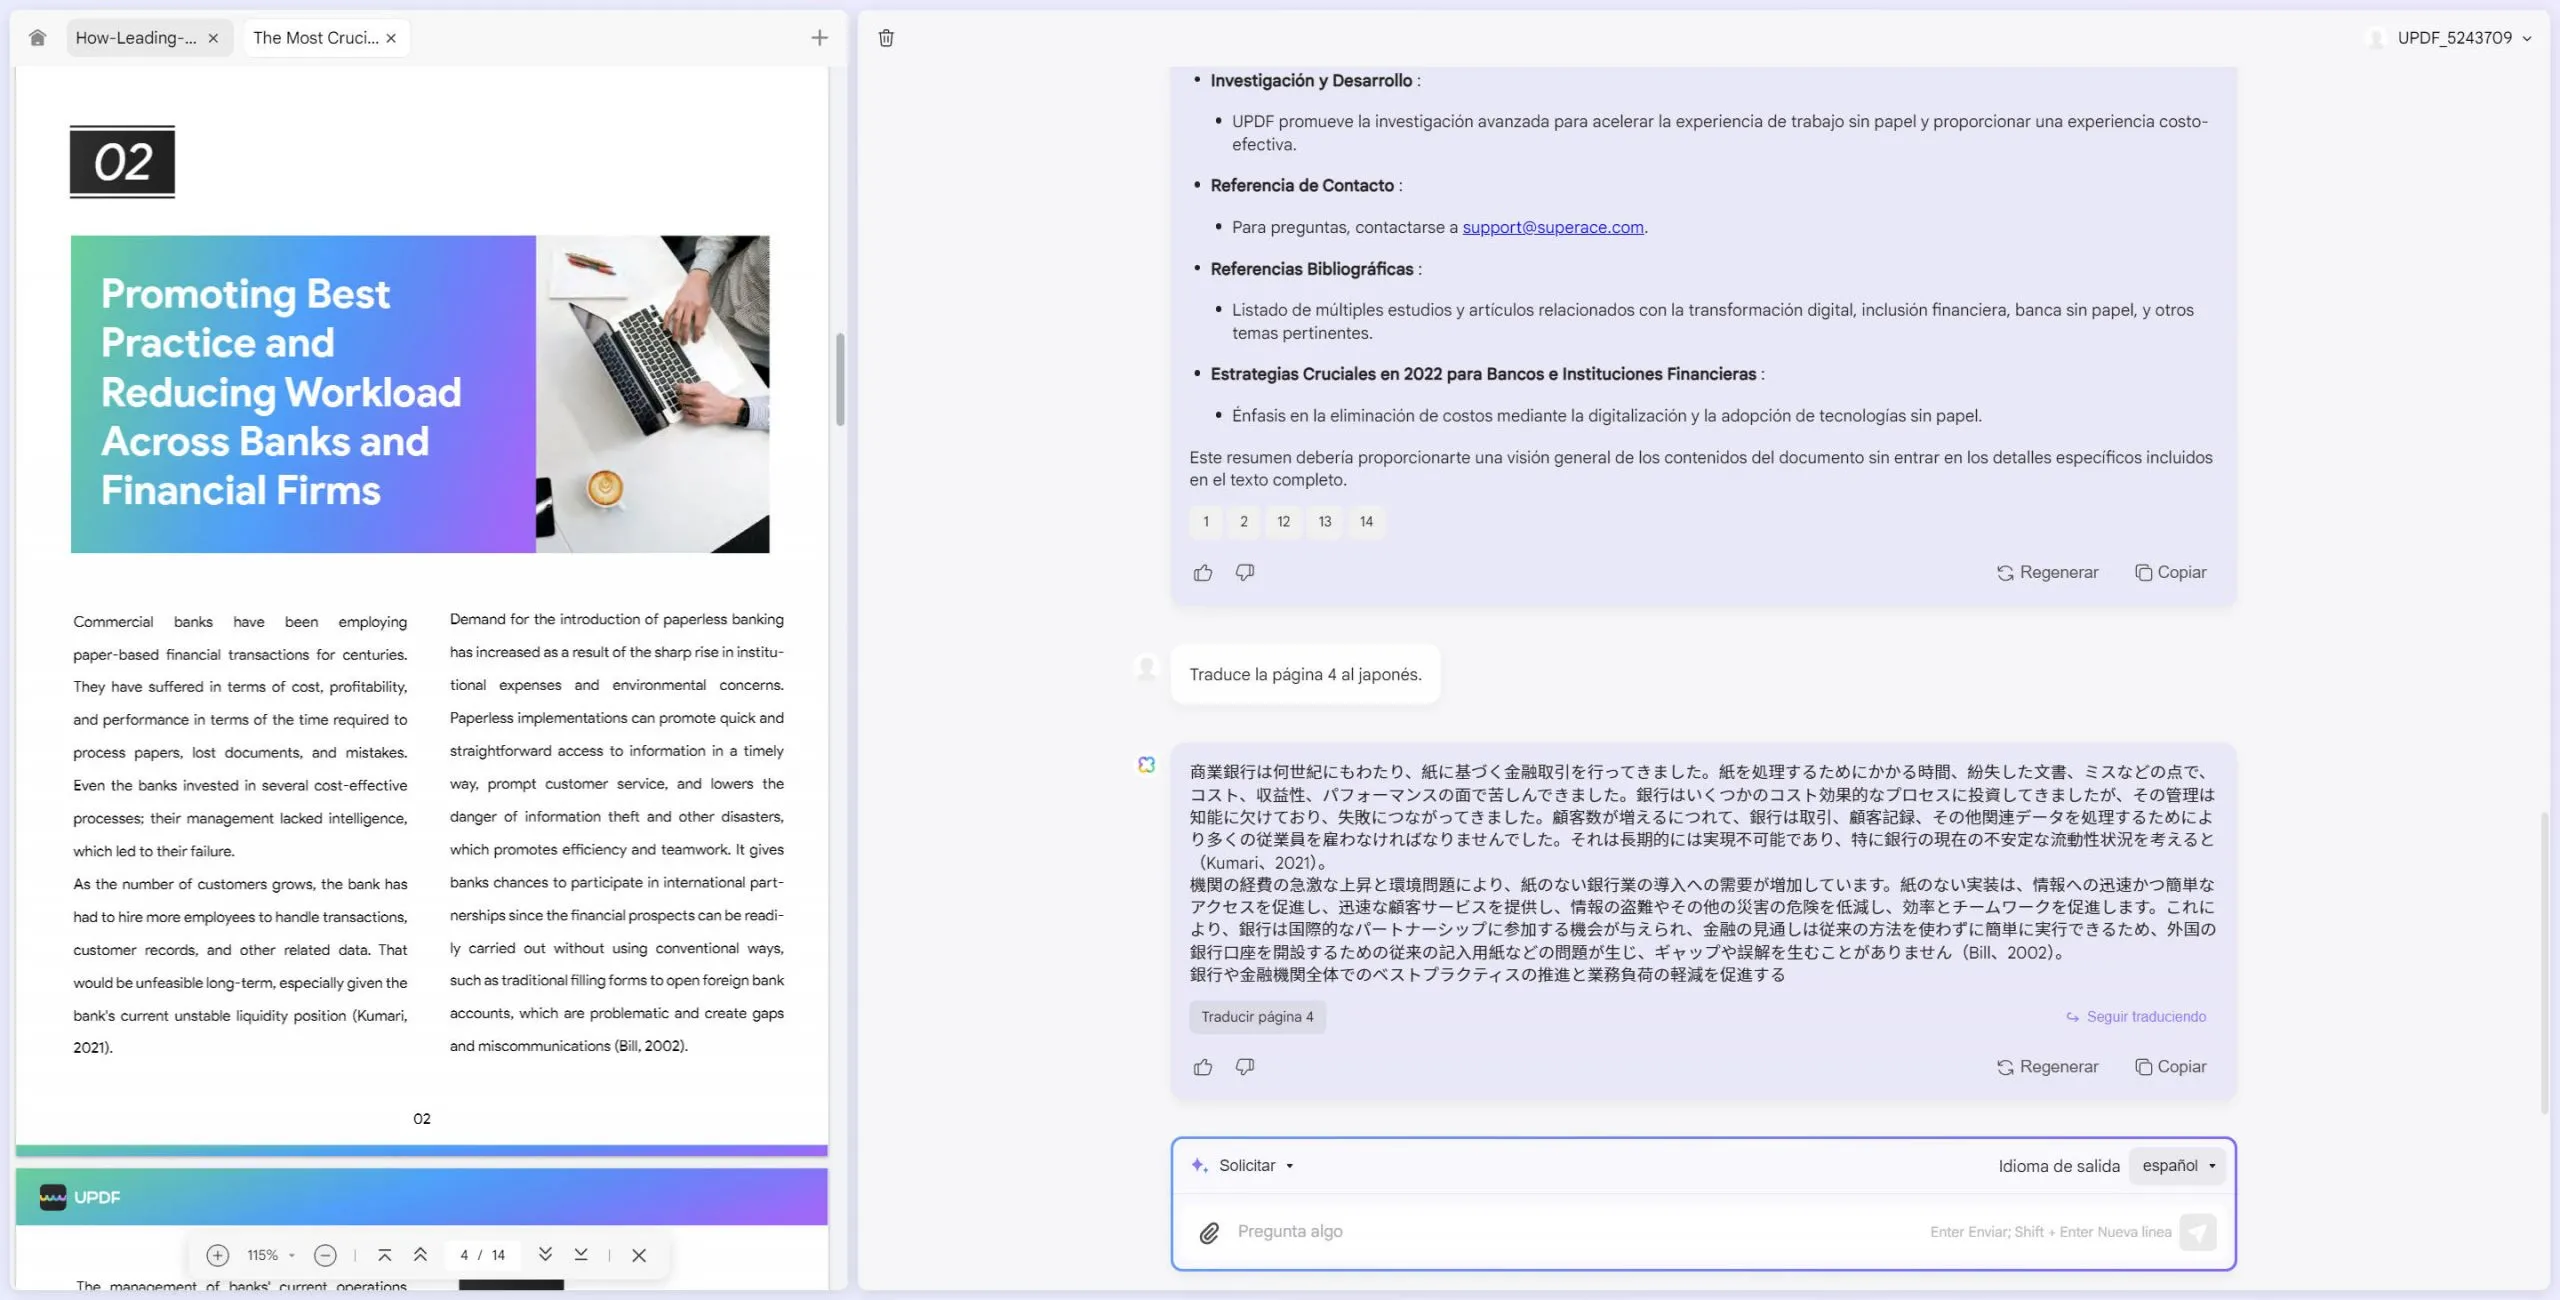This screenshot has width=2560, height=1300.
Task: Click the 'Referencia de Contacto' heading
Action: coord(1302,186)
